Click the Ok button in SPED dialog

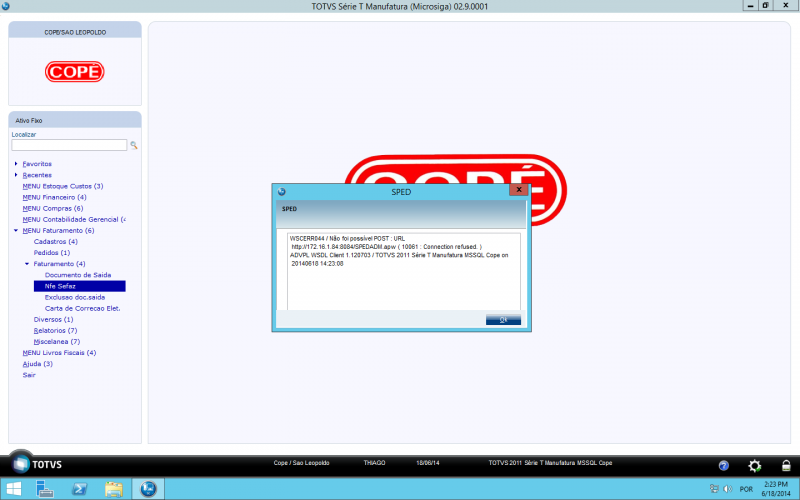[x=503, y=320]
